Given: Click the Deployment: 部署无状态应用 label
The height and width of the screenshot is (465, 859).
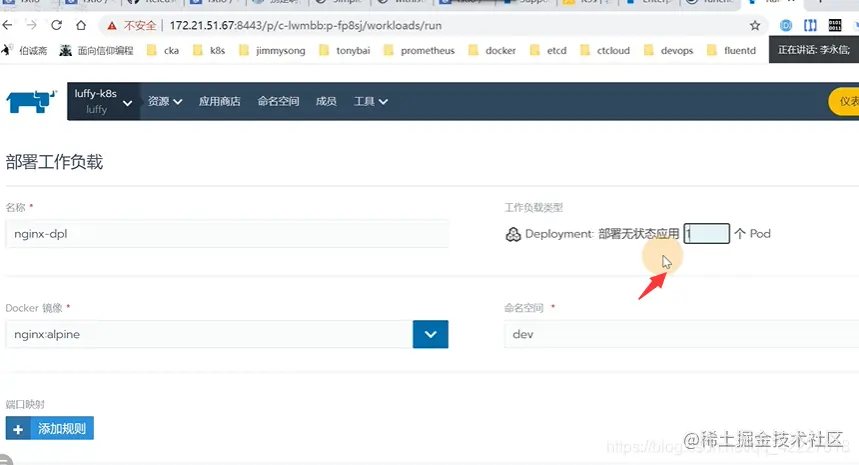Looking at the screenshot, I should [x=602, y=234].
